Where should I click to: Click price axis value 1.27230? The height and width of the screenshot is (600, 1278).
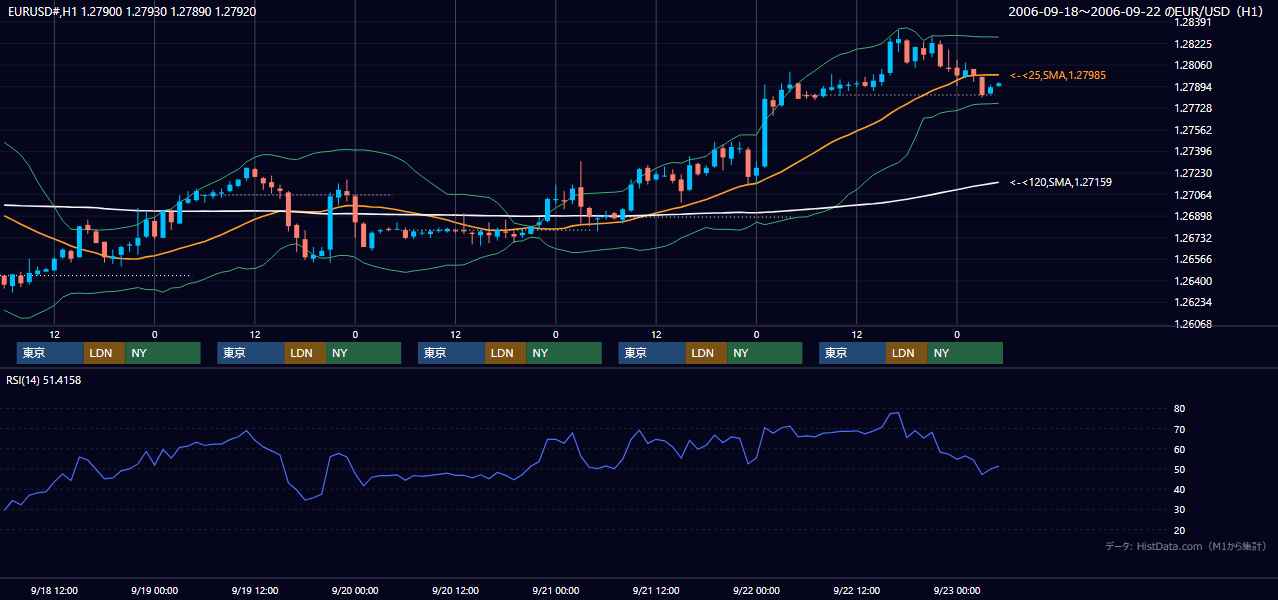[x=1193, y=173]
